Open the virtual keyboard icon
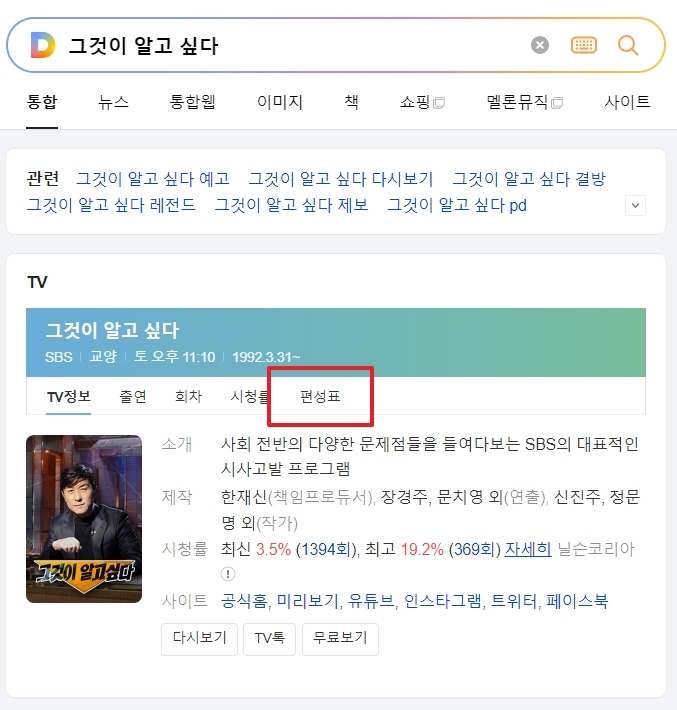The width and height of the screenshot is (677, 710). [584, 45]
